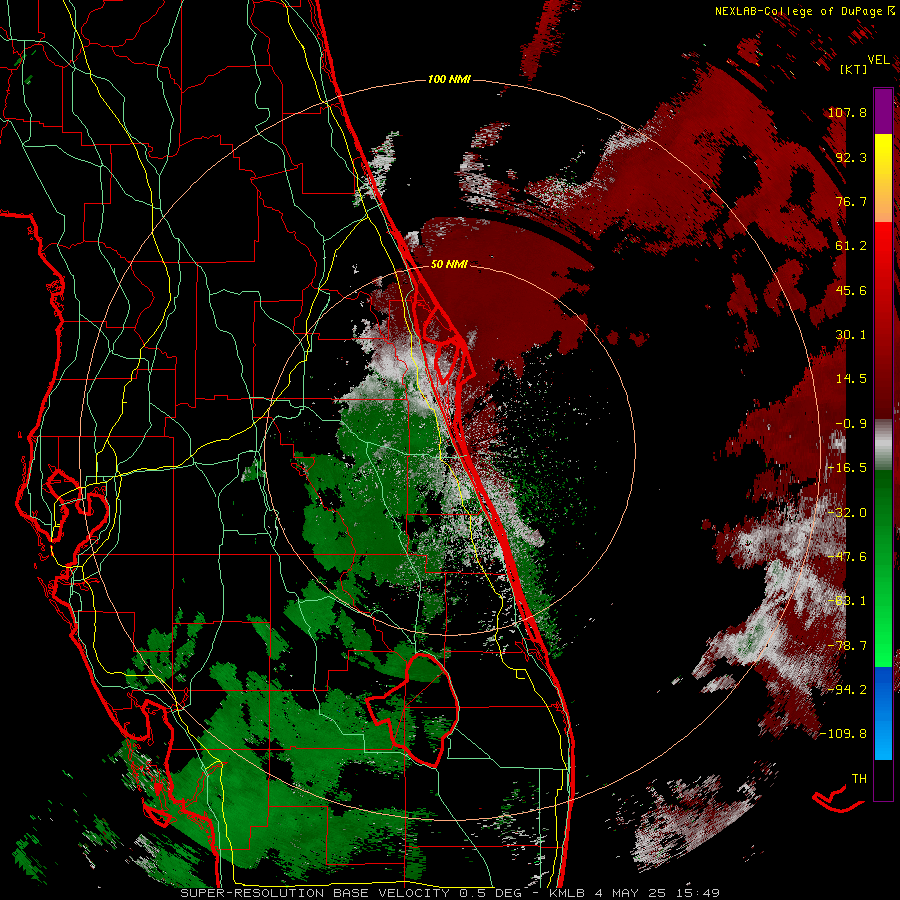Click the "[KT]" units label

coord(854,69)
